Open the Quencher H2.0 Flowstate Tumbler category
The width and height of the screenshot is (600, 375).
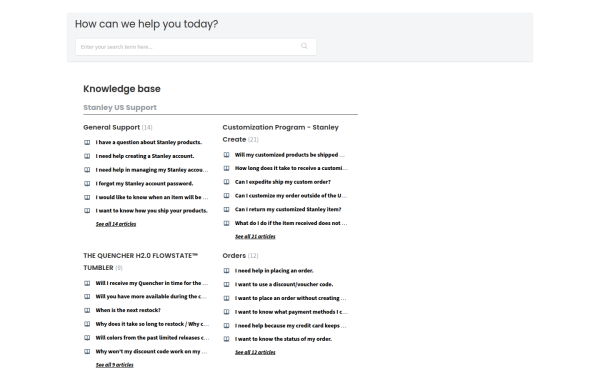coord(140,262)
